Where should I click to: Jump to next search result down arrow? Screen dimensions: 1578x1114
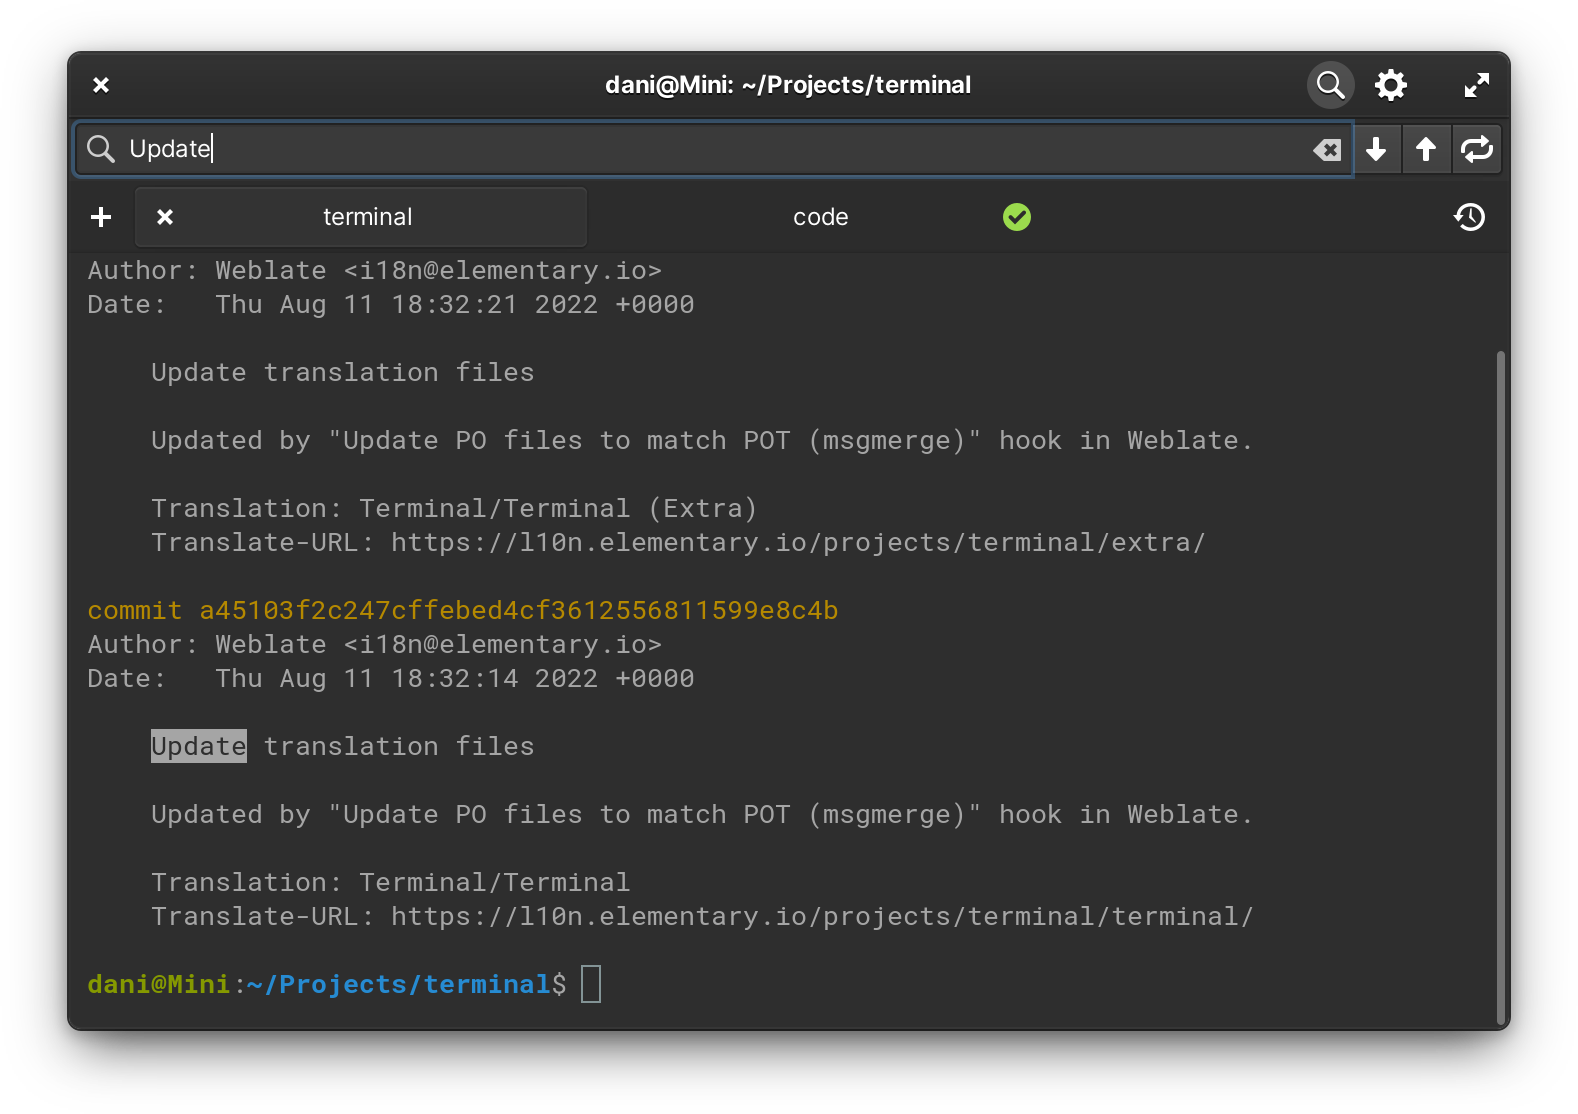pos(1376,149)
